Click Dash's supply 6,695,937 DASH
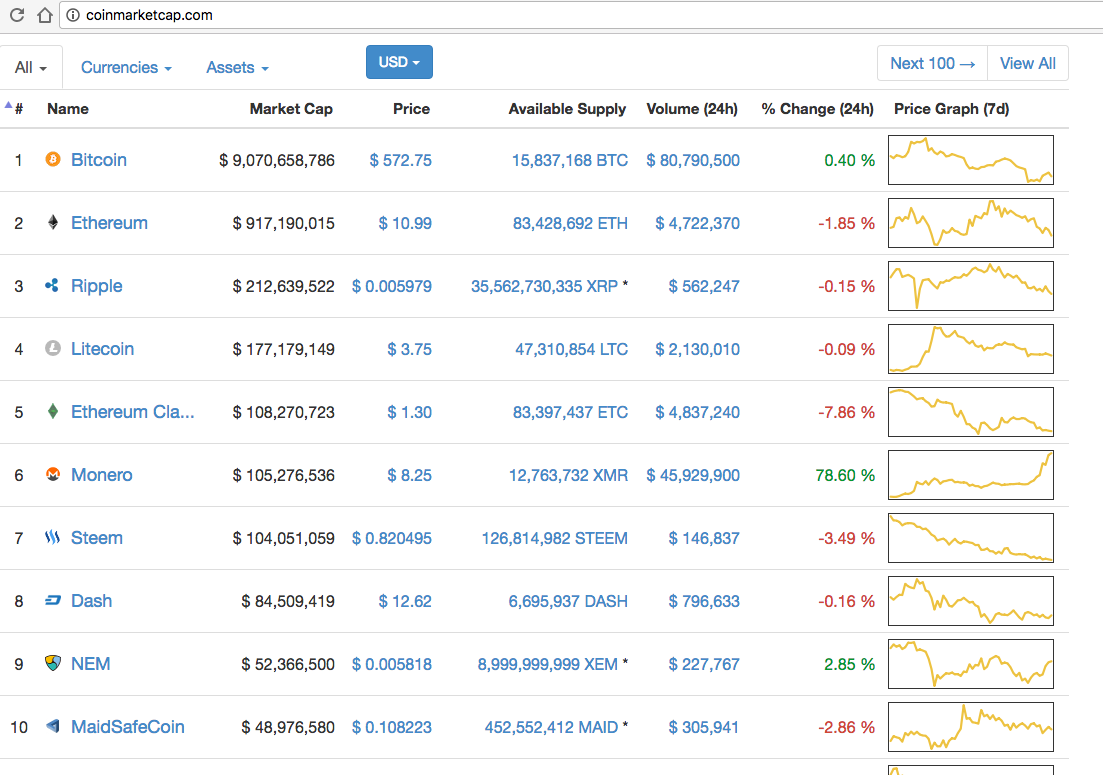Image resolution: width=1103 pixels, height=775 pixels. pyautogui.click(x=568, y=601)
